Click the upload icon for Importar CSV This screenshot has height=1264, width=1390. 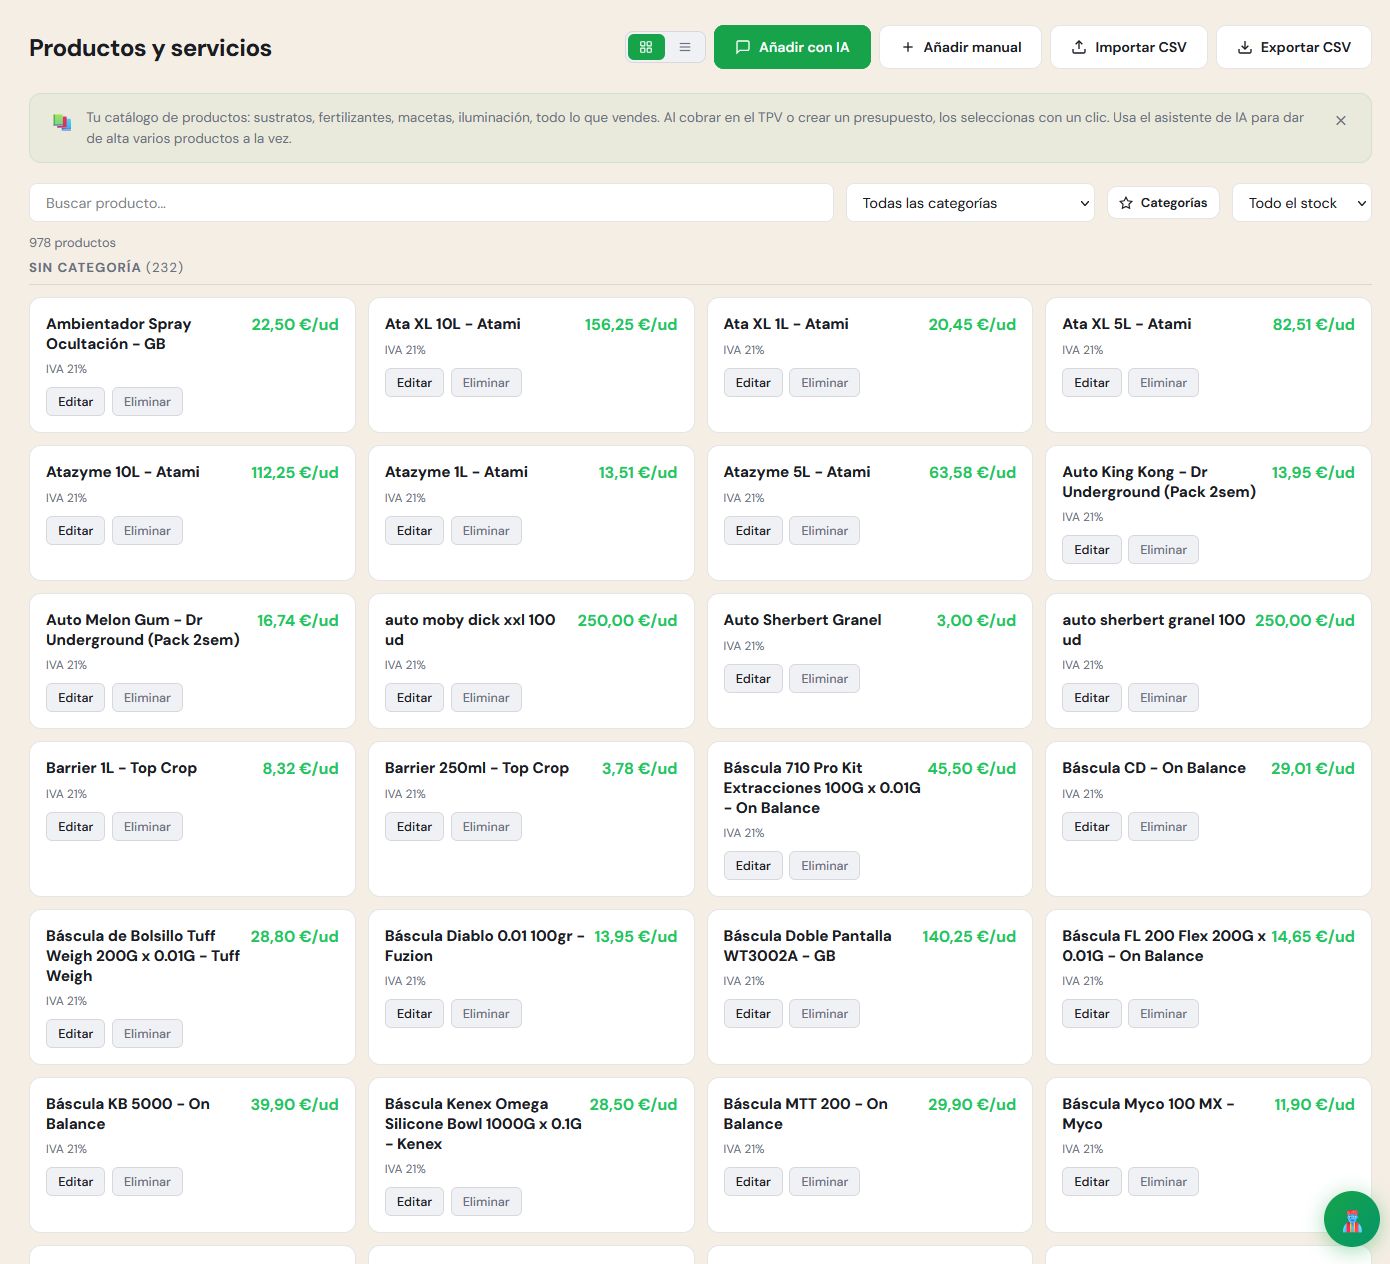(x=1079, y=47)
